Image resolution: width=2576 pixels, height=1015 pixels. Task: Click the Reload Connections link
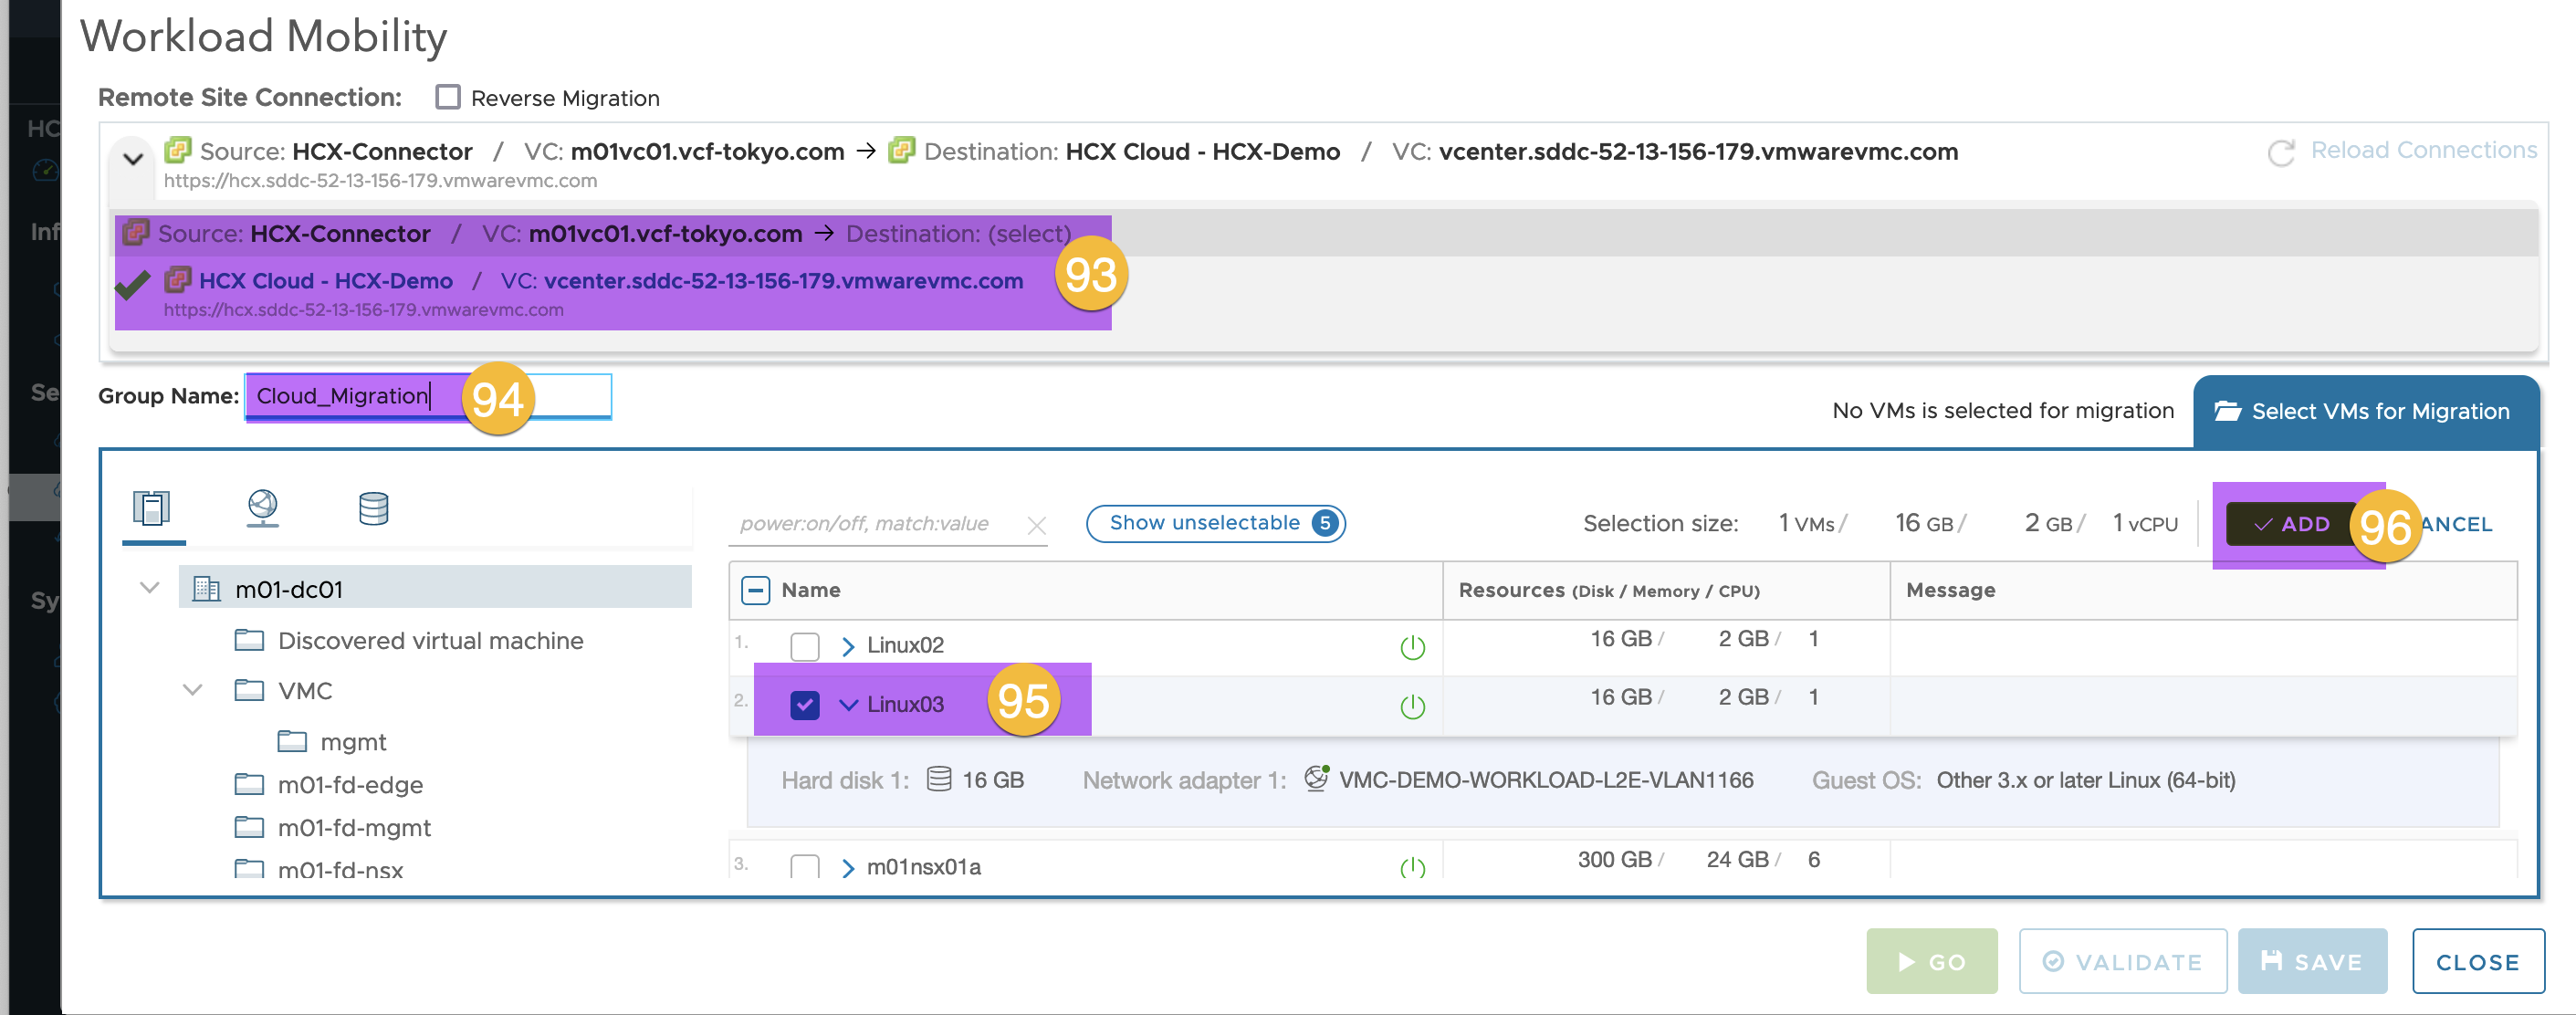click(2423, 150)
